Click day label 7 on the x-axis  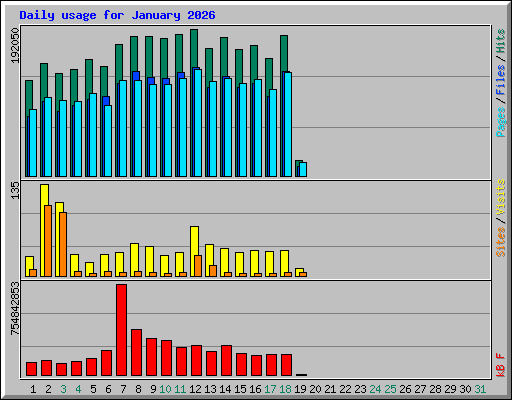(x=123, y=389)
